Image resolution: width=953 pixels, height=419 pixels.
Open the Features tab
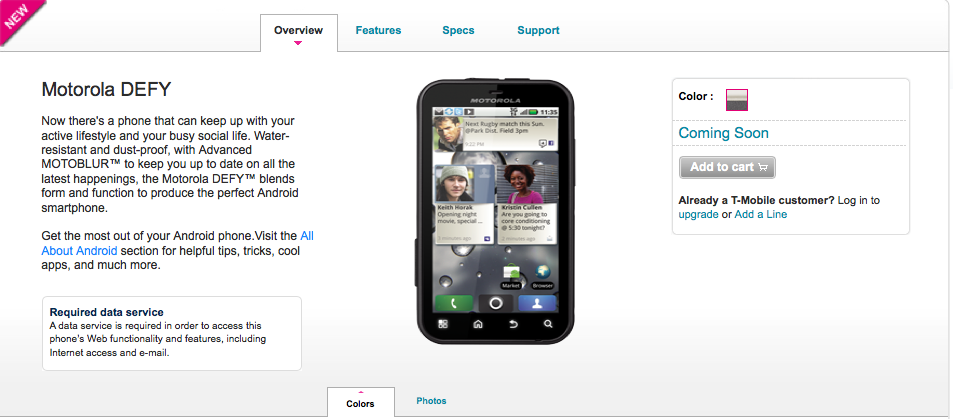tap(378, 30)
